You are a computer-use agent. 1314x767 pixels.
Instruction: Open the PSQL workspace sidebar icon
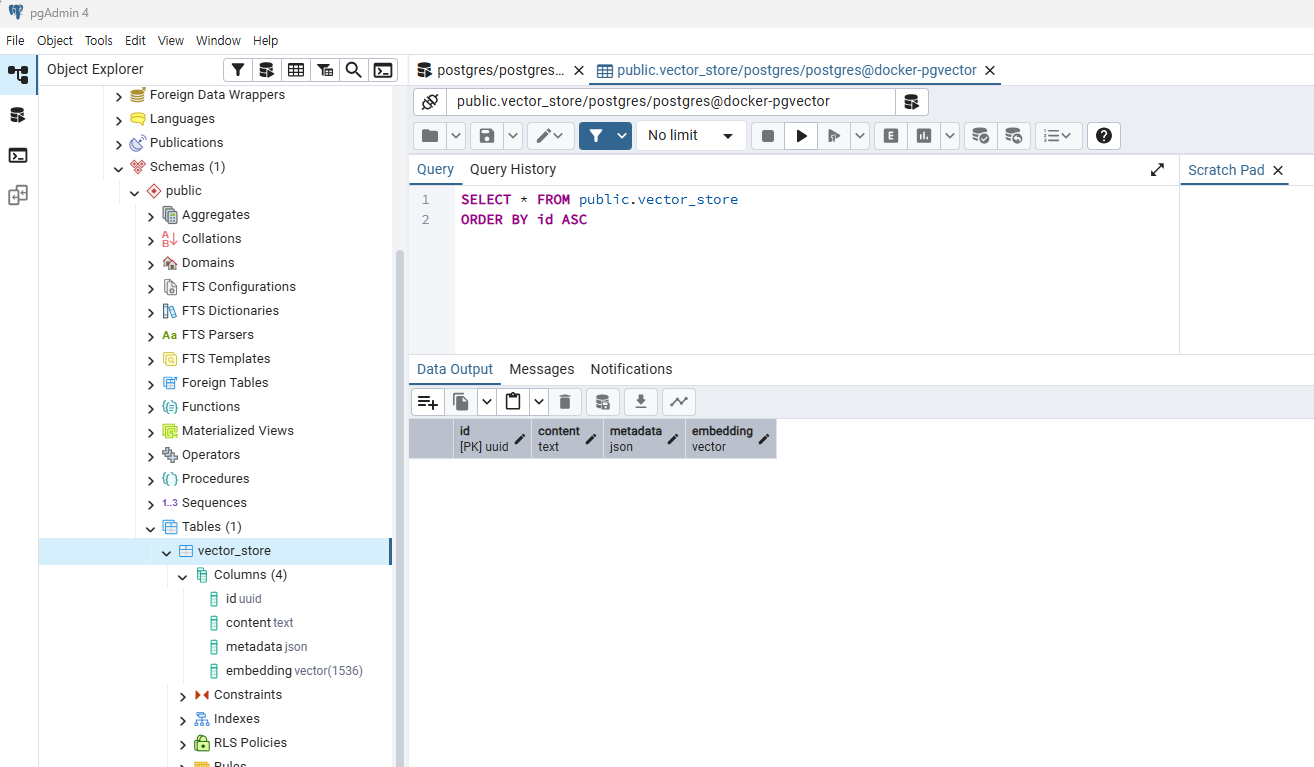point(18,155)
